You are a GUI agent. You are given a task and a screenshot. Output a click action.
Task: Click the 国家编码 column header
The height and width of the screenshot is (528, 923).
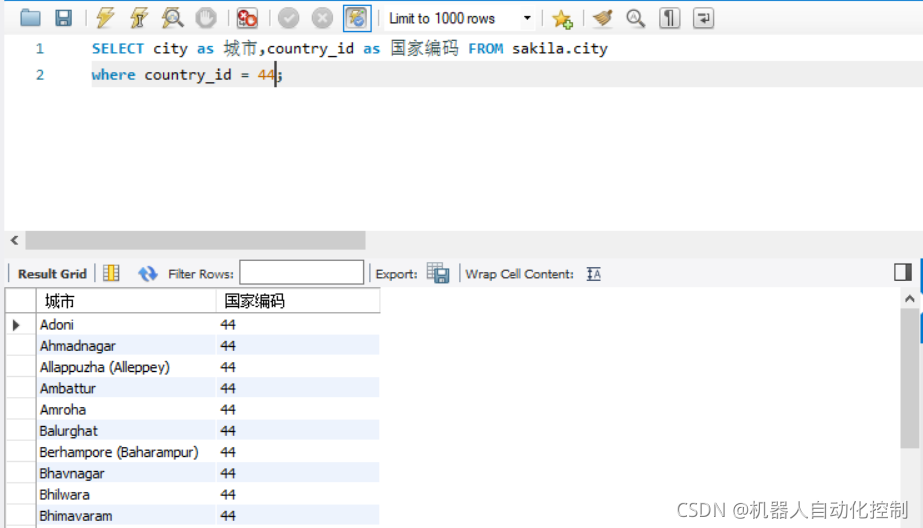tap(298, 301)
